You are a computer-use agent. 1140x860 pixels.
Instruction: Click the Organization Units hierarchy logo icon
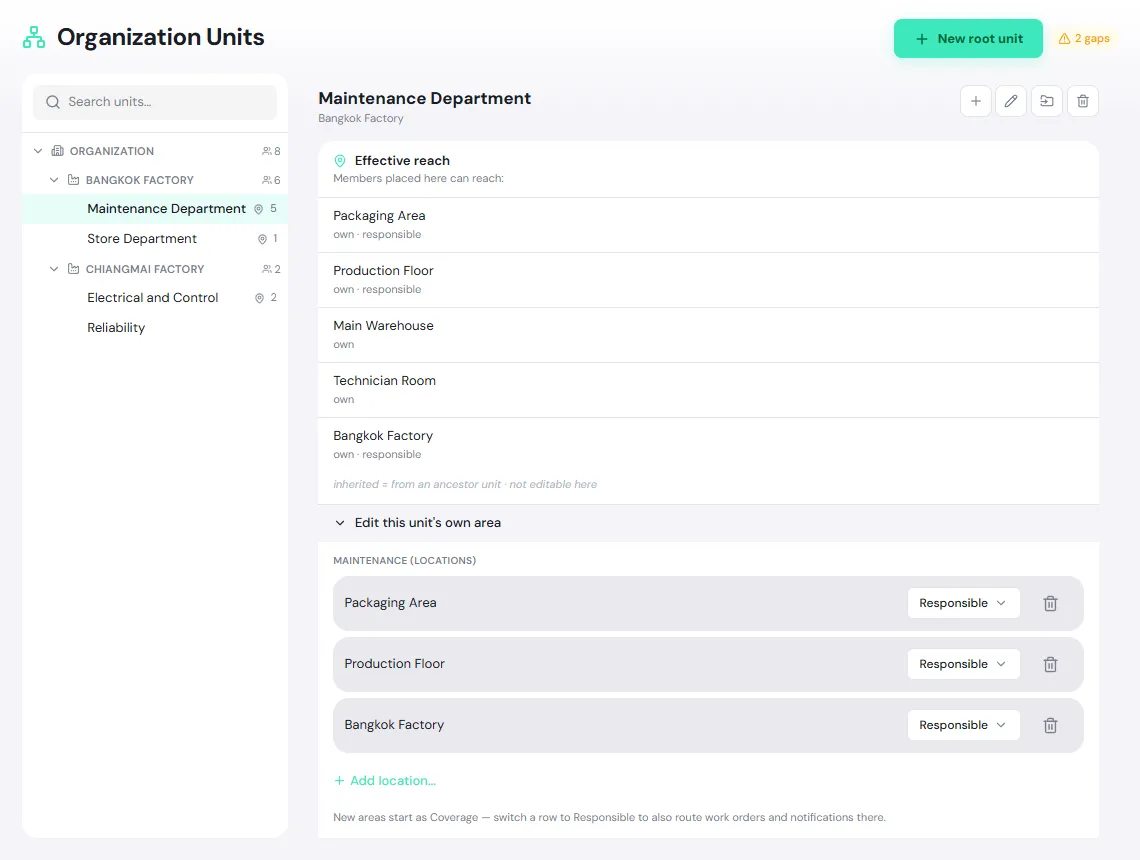(33, 37)
